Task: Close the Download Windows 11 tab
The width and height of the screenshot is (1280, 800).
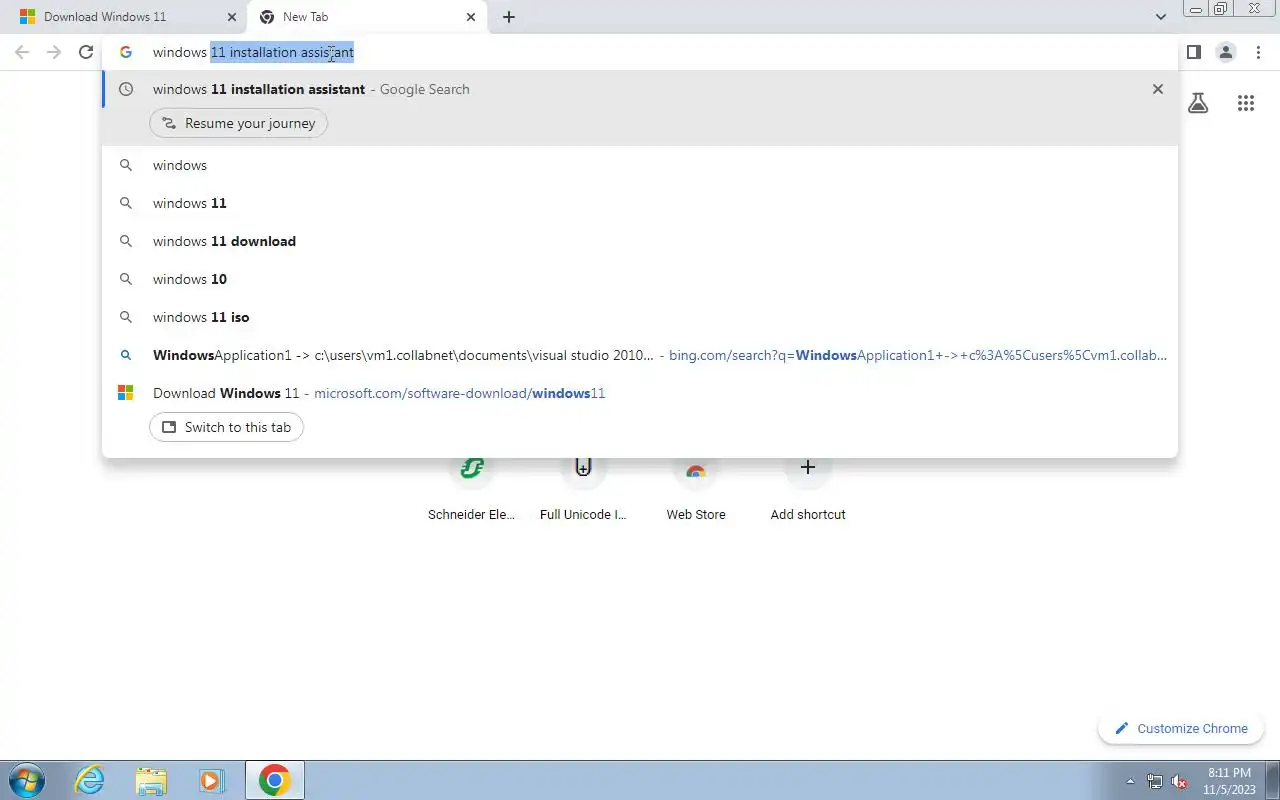Action: (232, 17)
